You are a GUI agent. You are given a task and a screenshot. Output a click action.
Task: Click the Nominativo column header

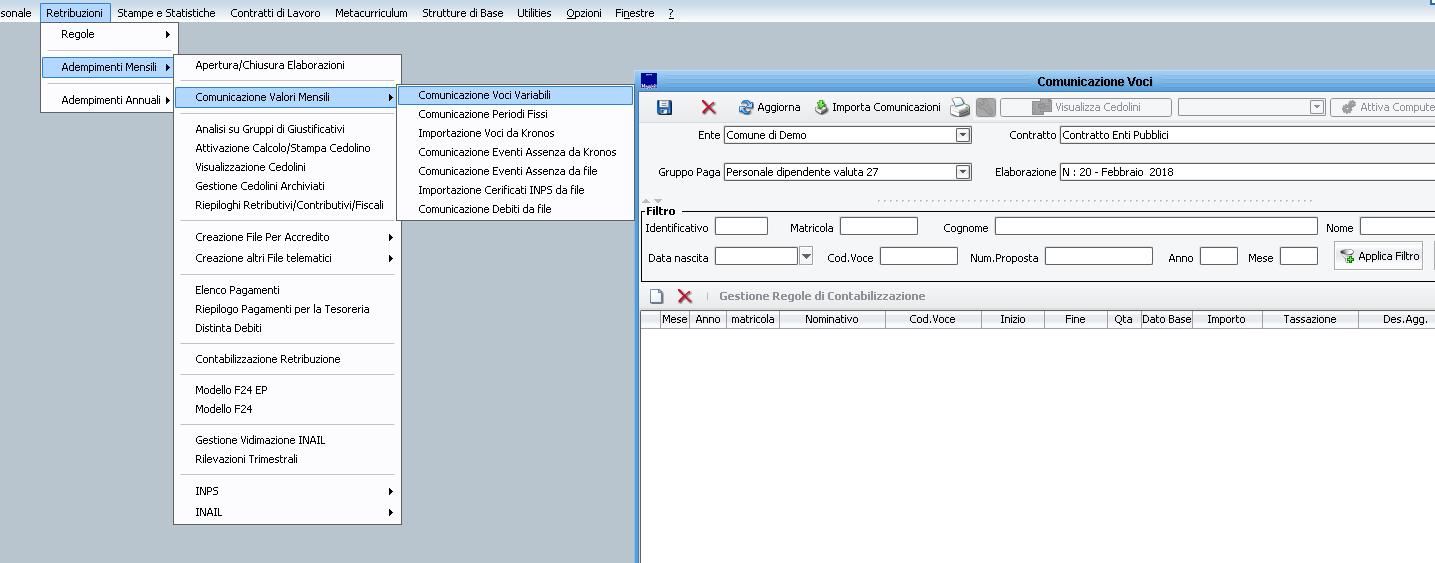(831, 319)
